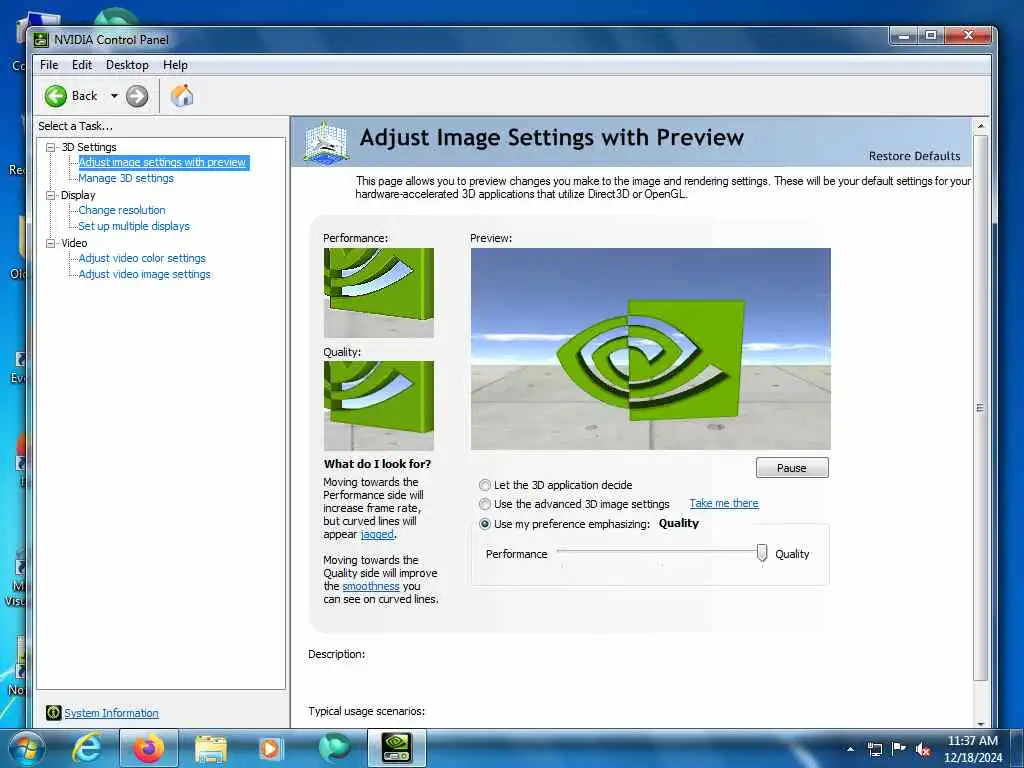This screenshot has height=768, width=1024.
Task: Click the Performance-Quality slider thumb
Action: click(x=761, y=552)
